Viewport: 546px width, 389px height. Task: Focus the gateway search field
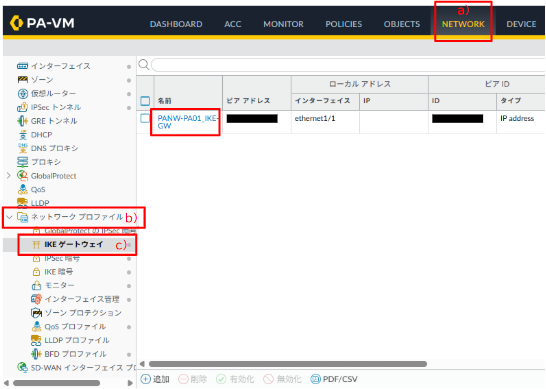[348, 65]
